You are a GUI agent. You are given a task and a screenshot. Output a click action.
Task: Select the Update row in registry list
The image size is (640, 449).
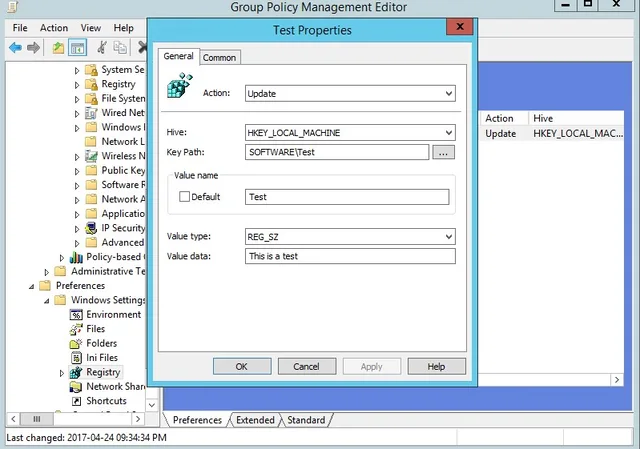click(551, 133)
